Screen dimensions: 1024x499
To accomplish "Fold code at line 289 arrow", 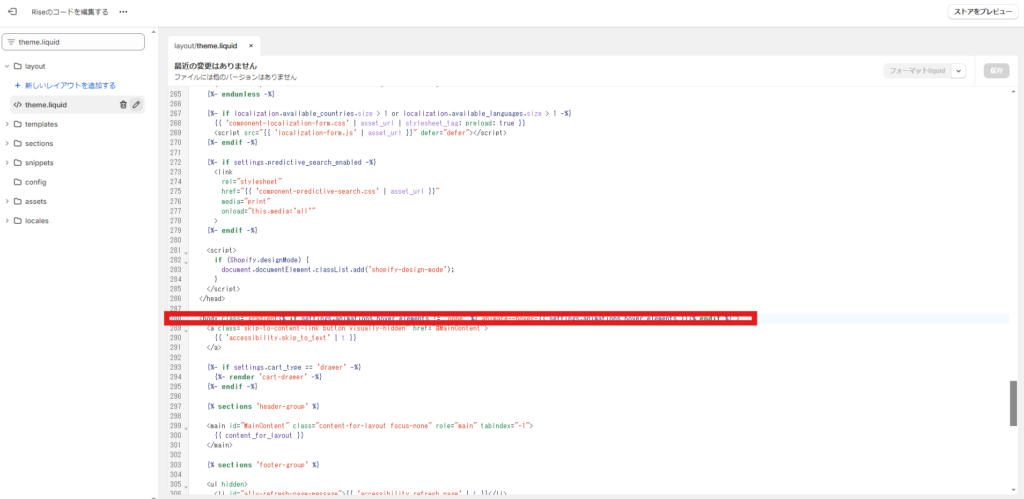I will [x=185, y=330].
